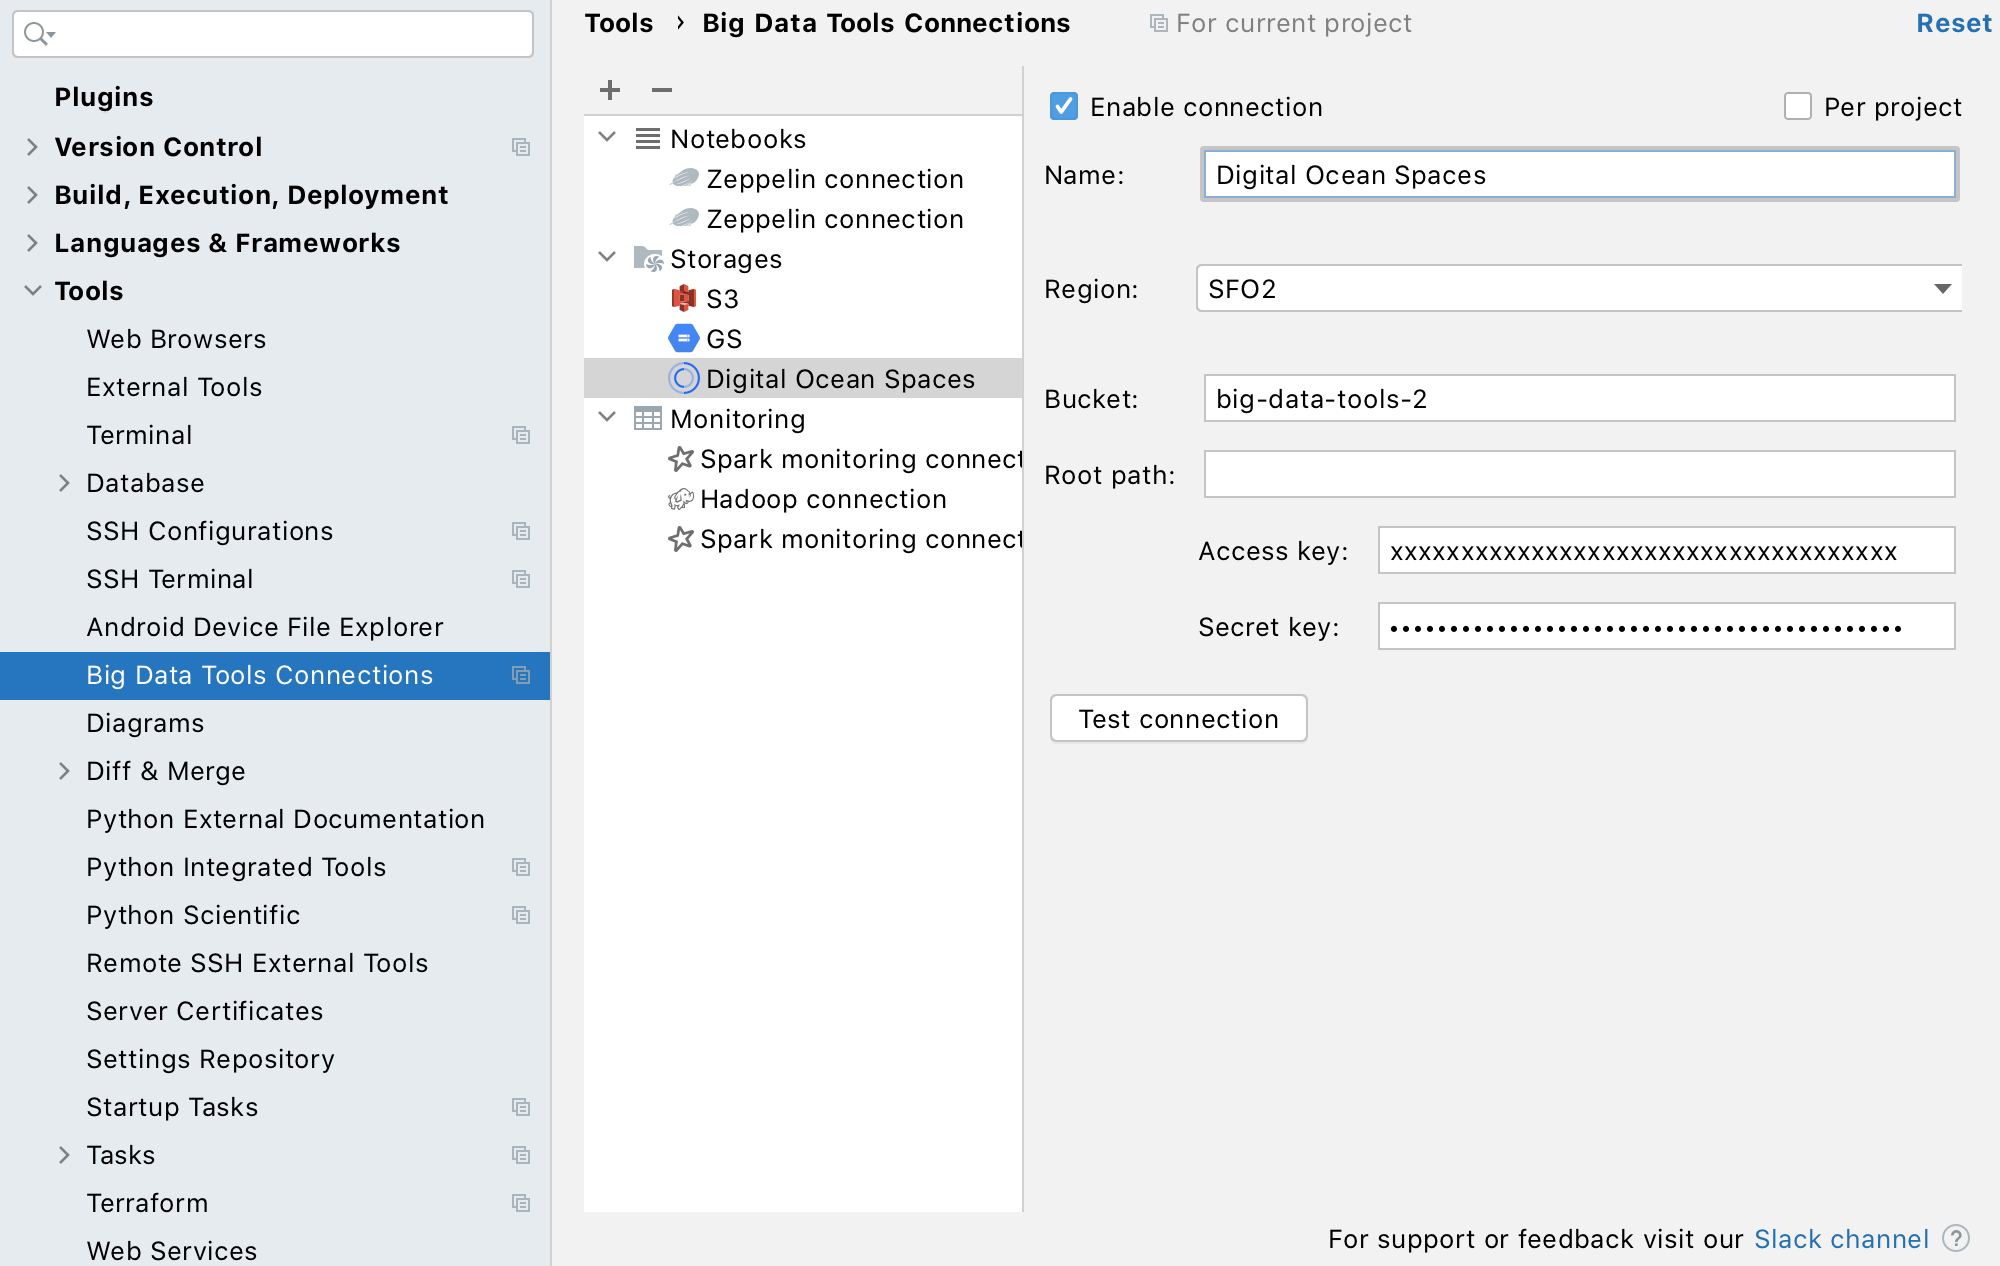The image size is (2000, 1266).
Task: Expand the Languages & Frameworks section
Action: (32, 243)
